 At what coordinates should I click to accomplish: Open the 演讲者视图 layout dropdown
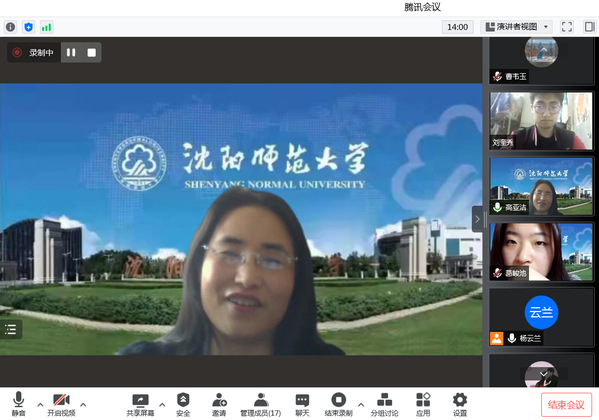(516, 27)
